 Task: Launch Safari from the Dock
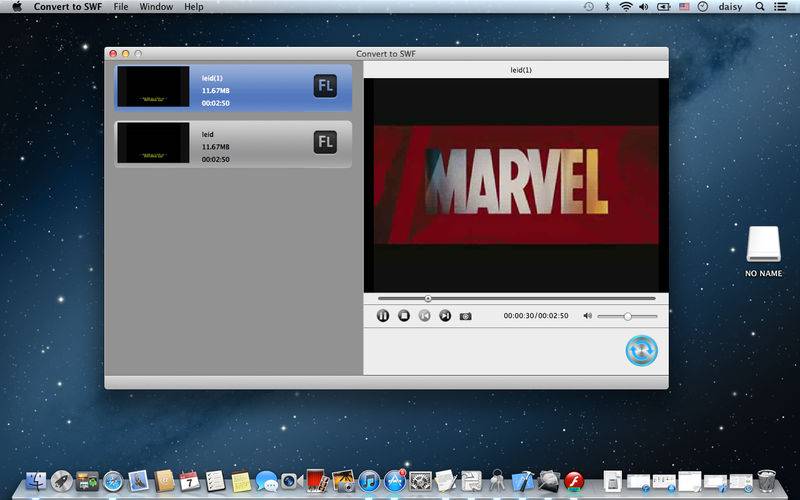[x=113, y=481]
